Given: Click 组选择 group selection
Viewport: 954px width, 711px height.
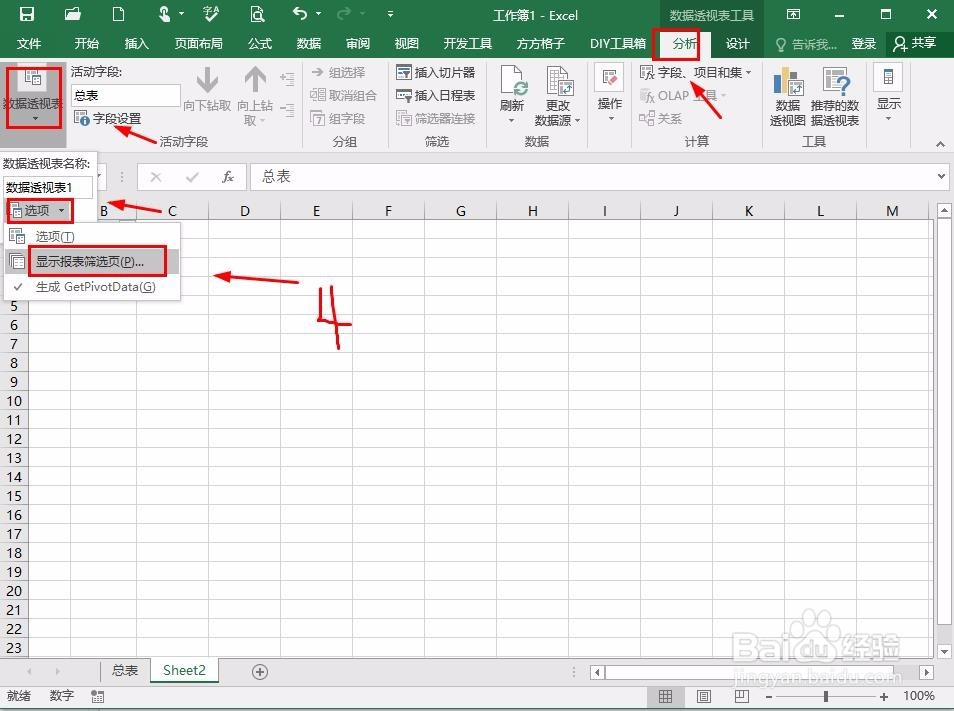Looking at the screenshot, I should tap(338, 72).
